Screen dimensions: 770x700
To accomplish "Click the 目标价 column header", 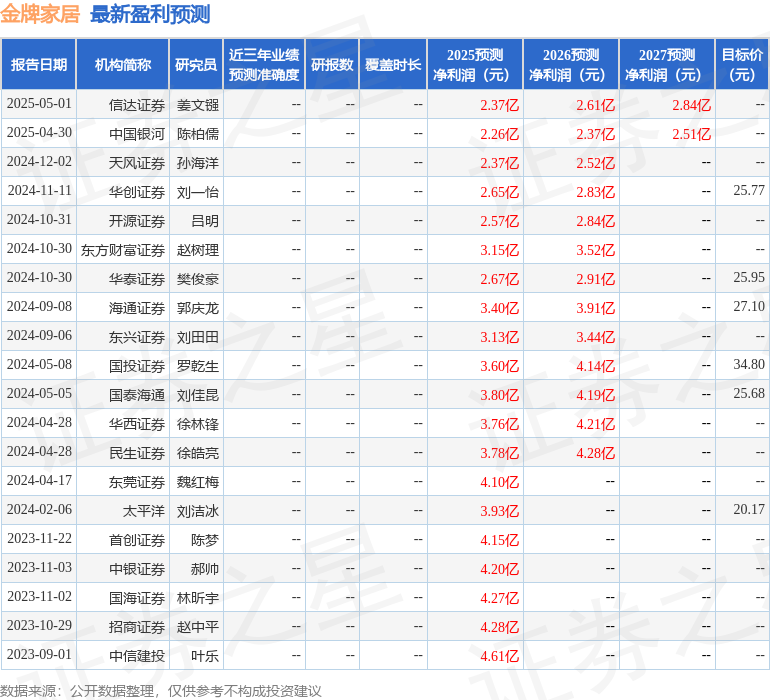I will (742, 64).
